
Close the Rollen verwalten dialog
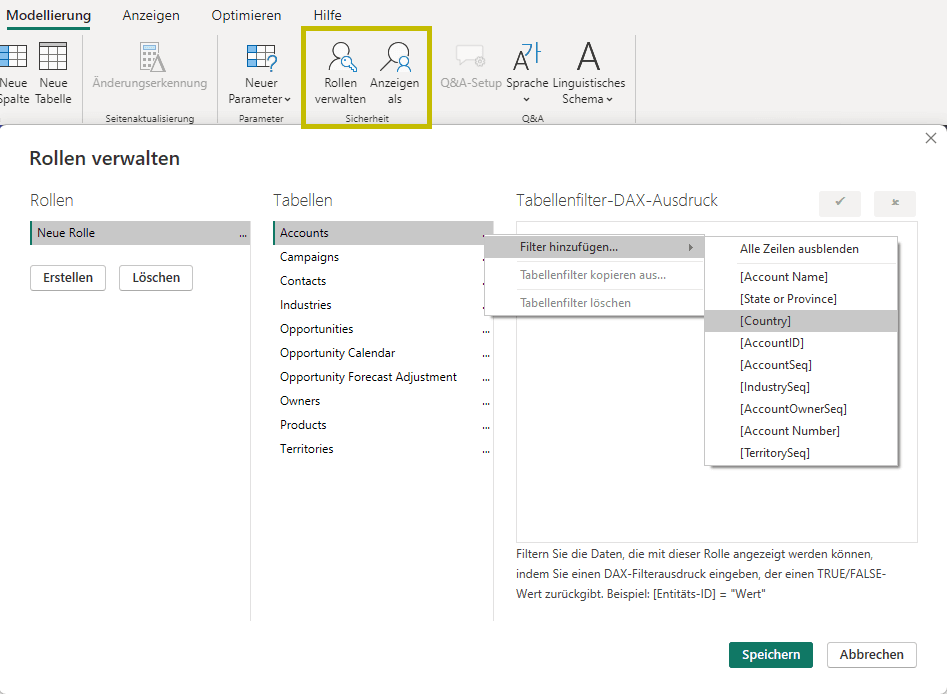930,139
